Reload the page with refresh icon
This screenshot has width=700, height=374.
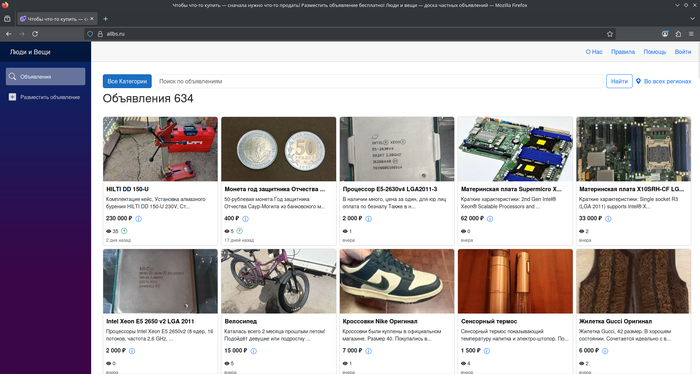click(35, 34)
